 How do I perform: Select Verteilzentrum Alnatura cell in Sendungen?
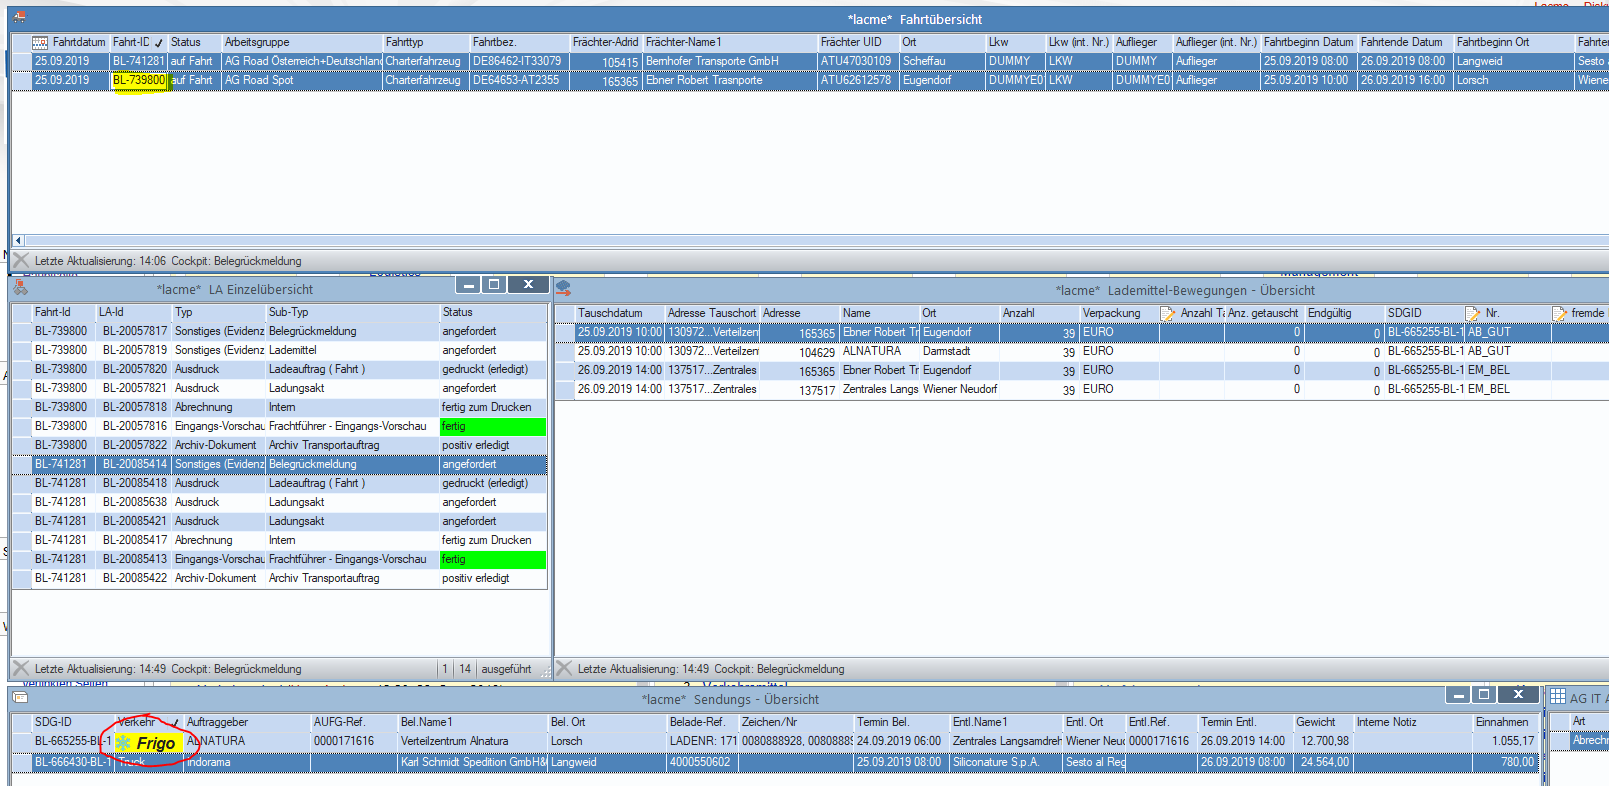point(472,741)
